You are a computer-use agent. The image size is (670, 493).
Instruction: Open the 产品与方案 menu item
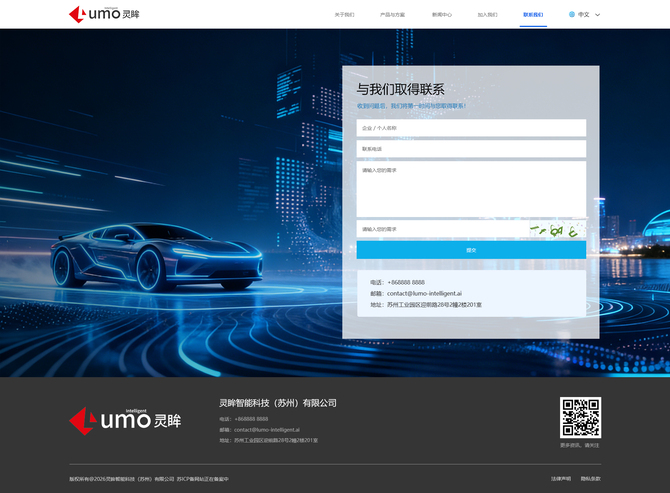[392, 15]
